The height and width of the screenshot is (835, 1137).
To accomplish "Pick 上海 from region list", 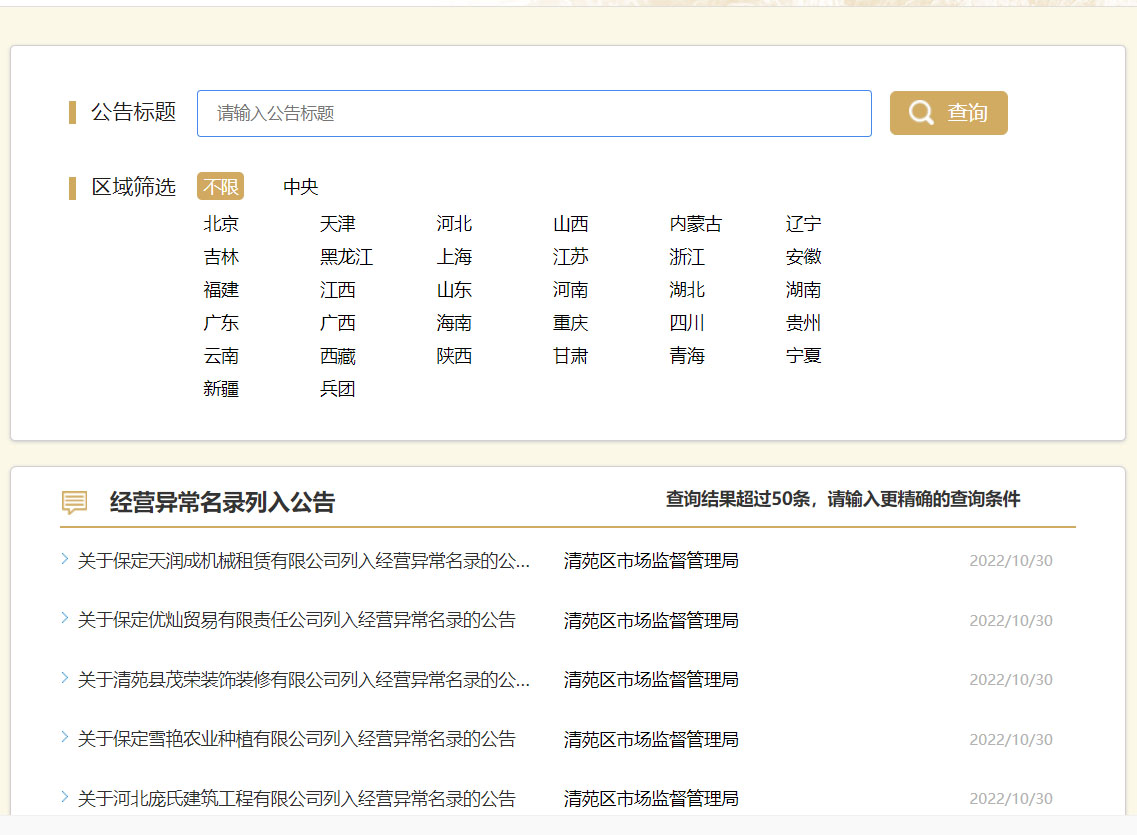I will pyautogui.click(x=455, y=257).
